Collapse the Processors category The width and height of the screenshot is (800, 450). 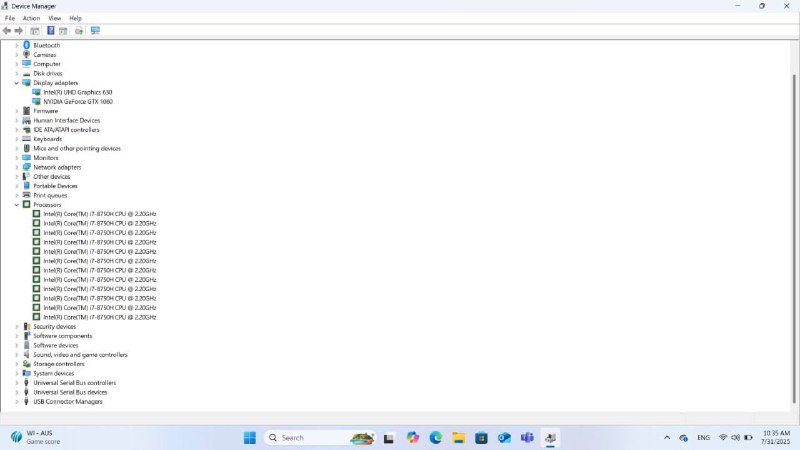pos(16,205)
